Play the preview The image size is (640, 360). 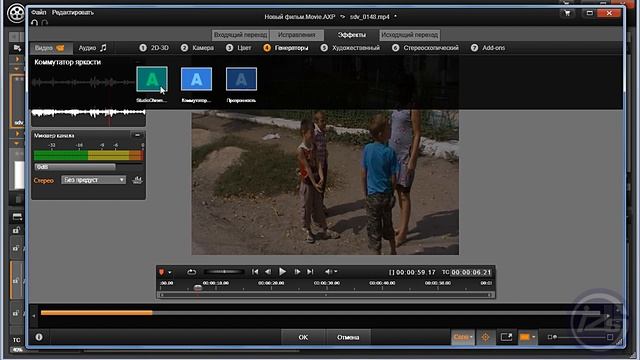pyautogui.click(x=282, y=271)
